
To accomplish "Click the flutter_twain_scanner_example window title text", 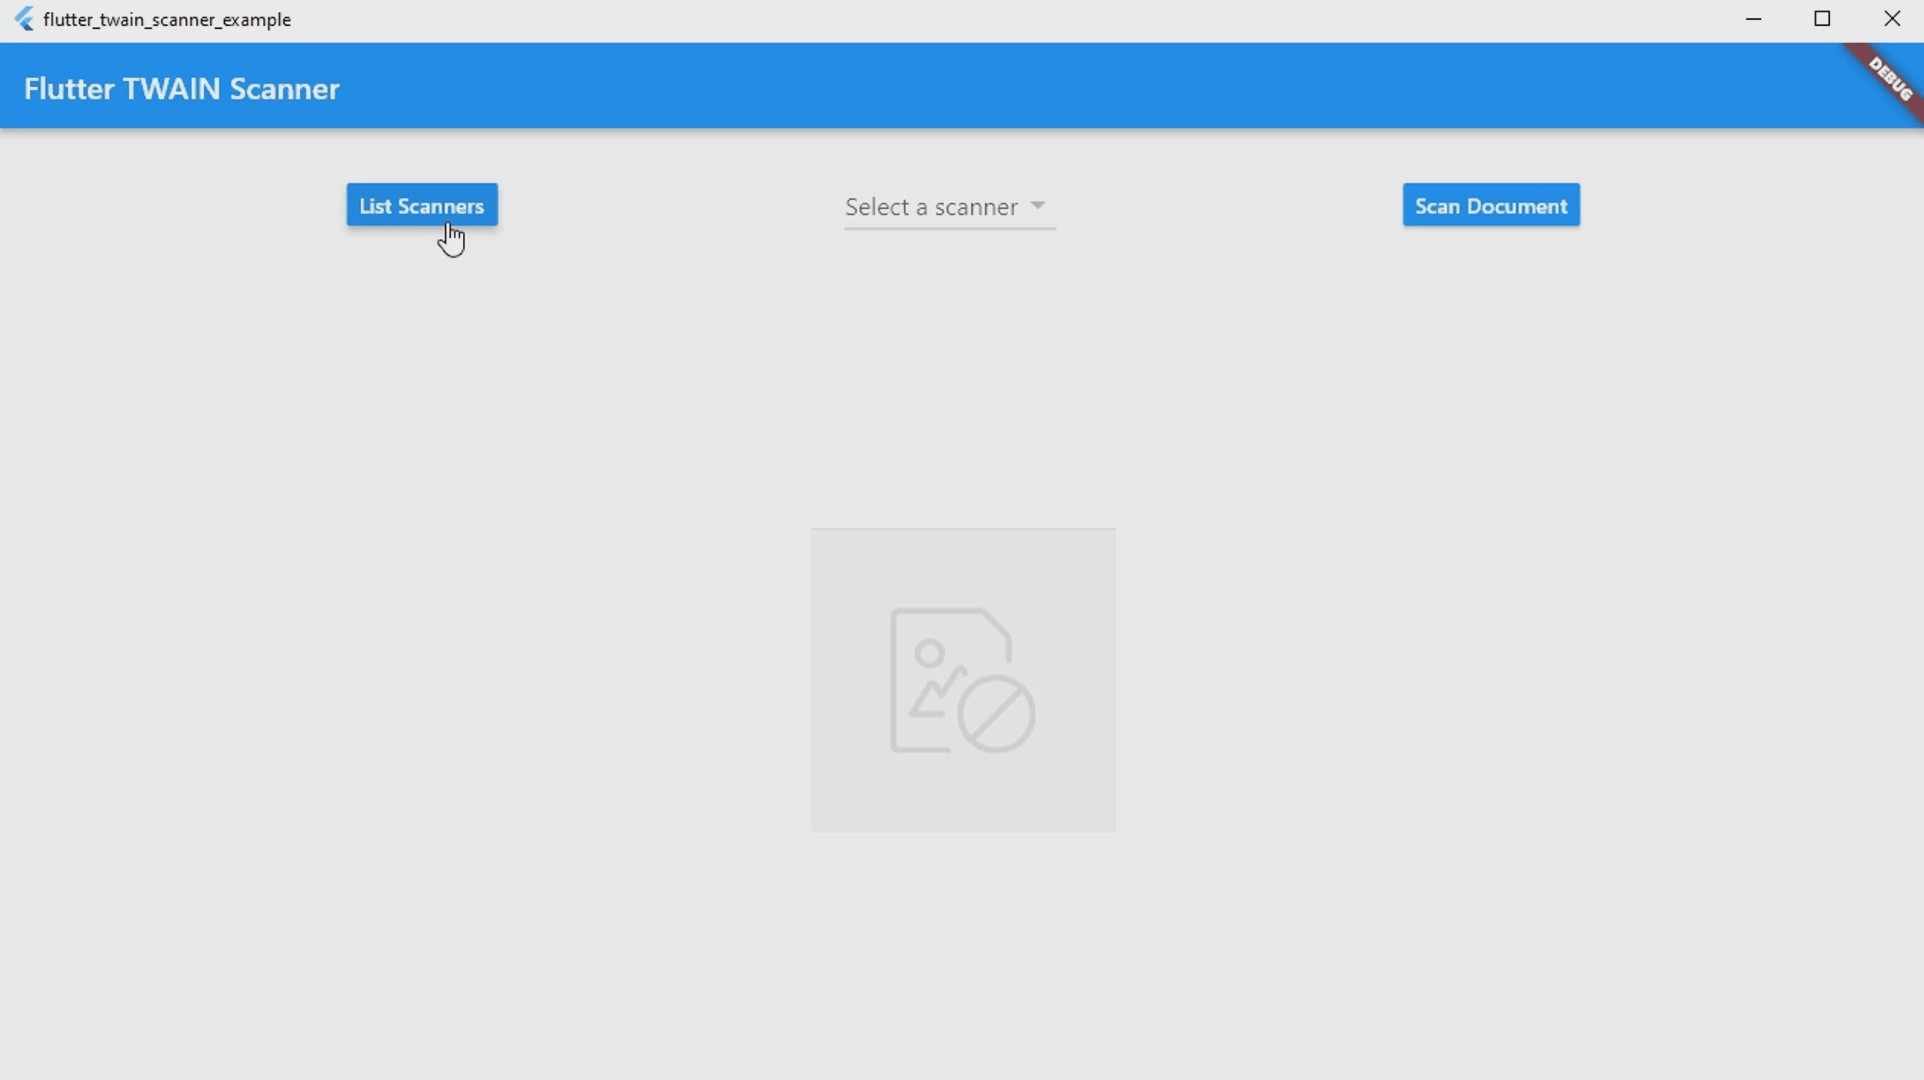I will tap(168, 20).
